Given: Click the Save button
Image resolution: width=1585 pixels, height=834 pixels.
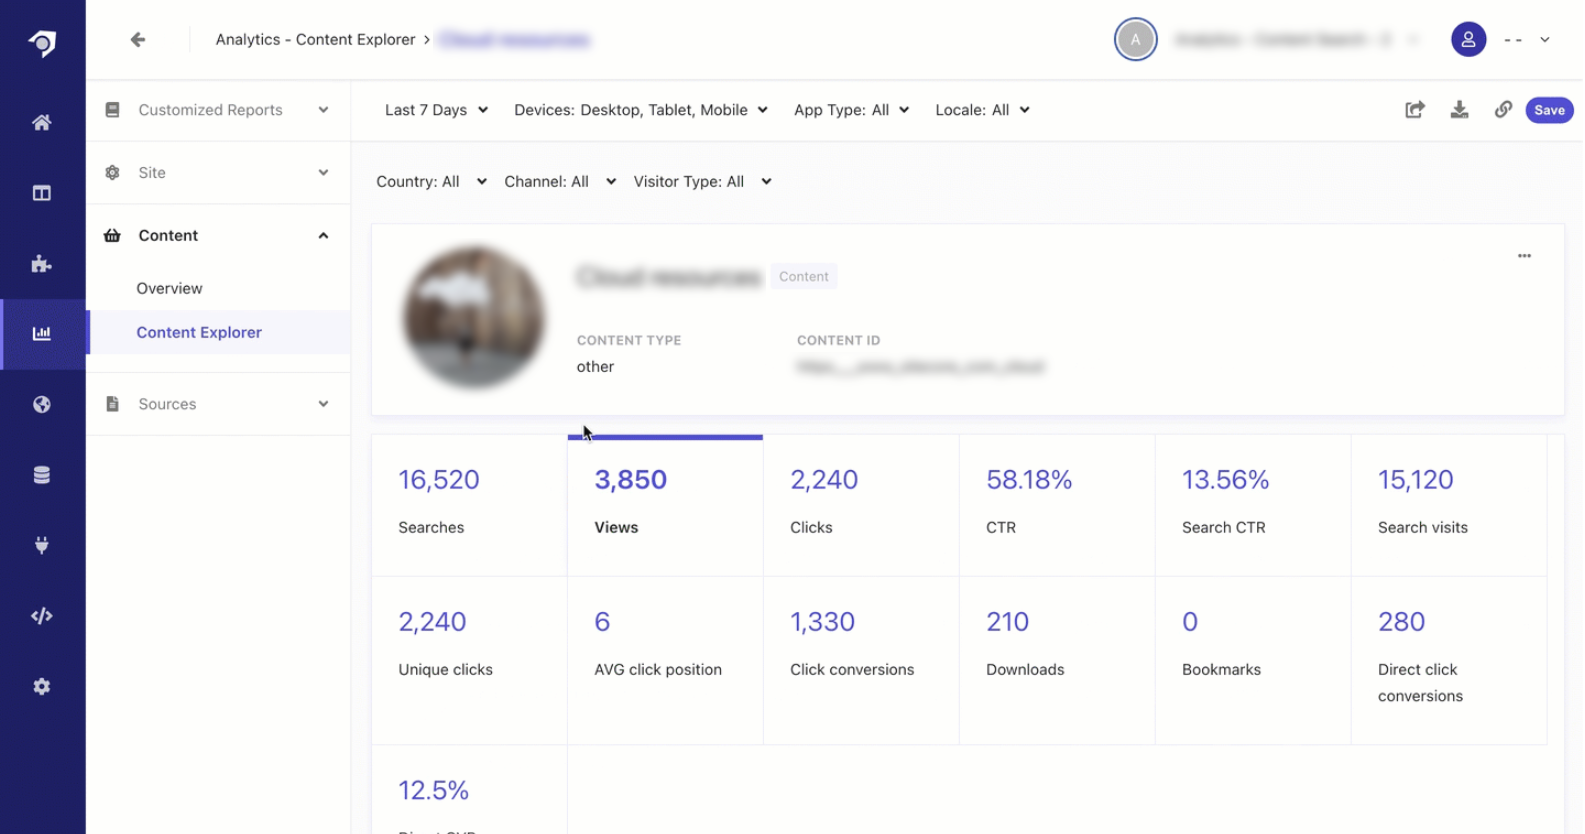Looking at the screenshot, I should pos(1549,110).
